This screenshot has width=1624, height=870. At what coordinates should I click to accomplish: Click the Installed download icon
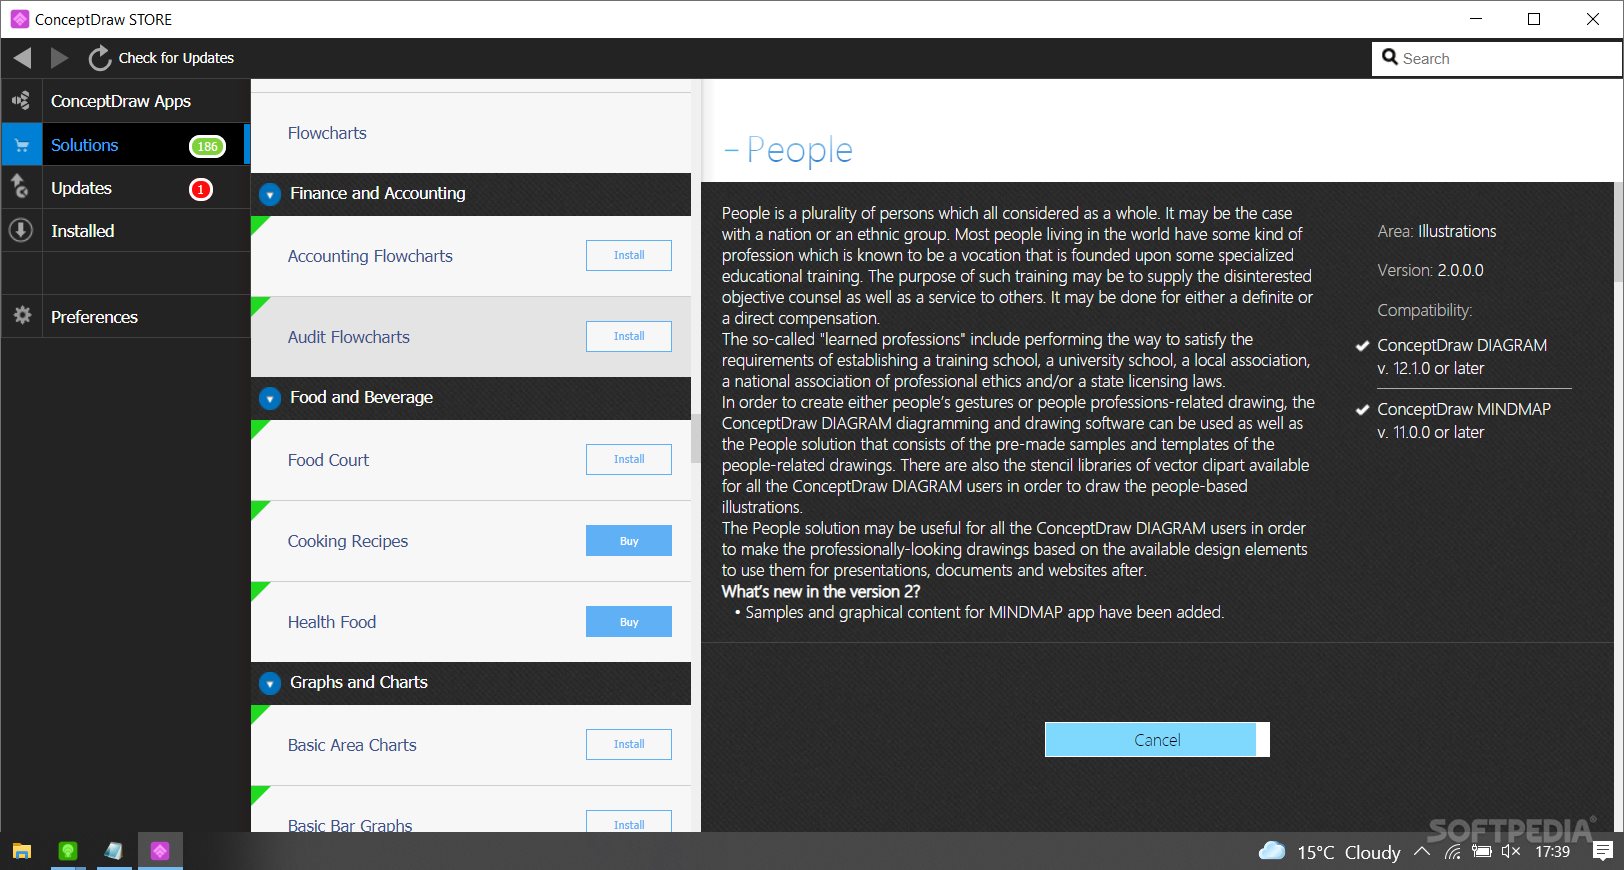pos(21,230)
